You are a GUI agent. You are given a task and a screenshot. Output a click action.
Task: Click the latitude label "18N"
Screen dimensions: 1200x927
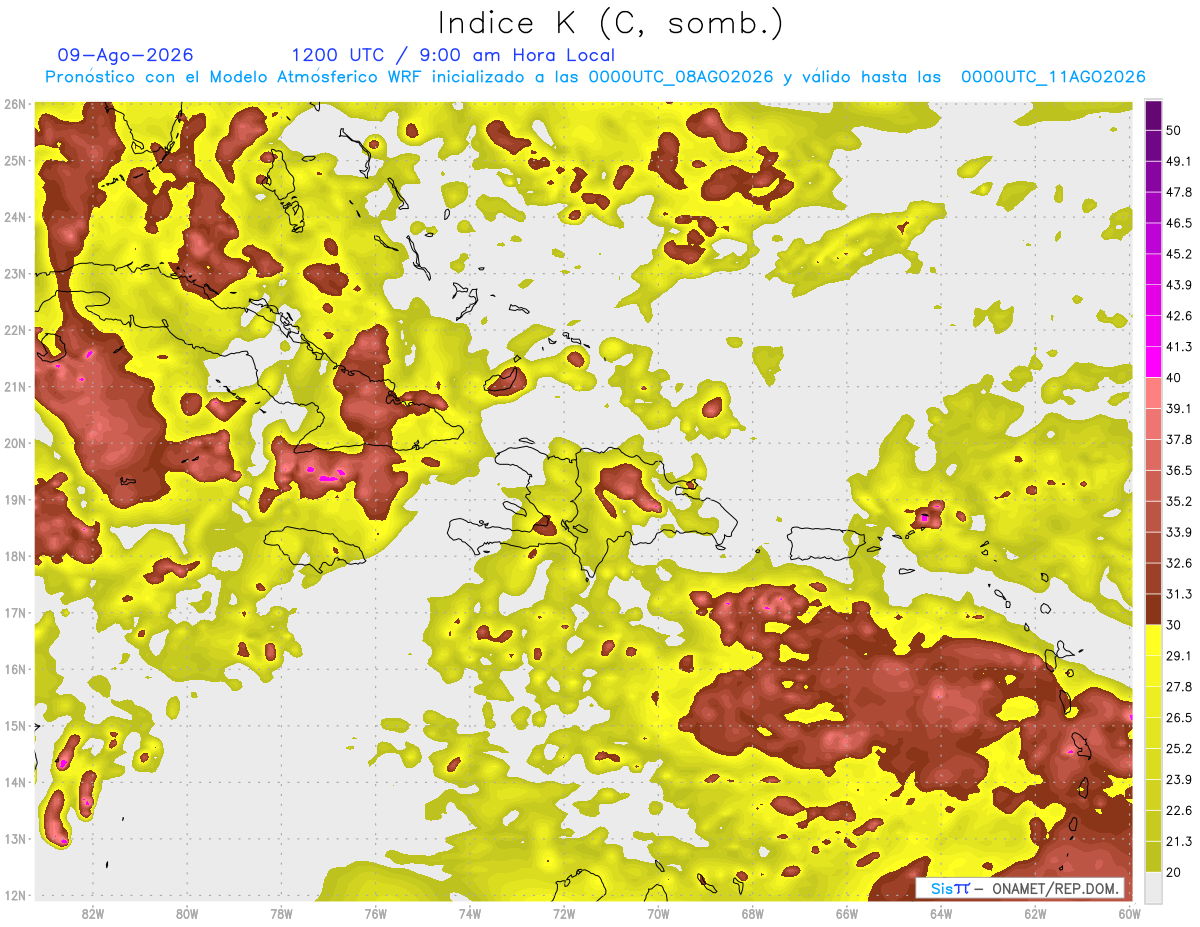click(14, 556)
